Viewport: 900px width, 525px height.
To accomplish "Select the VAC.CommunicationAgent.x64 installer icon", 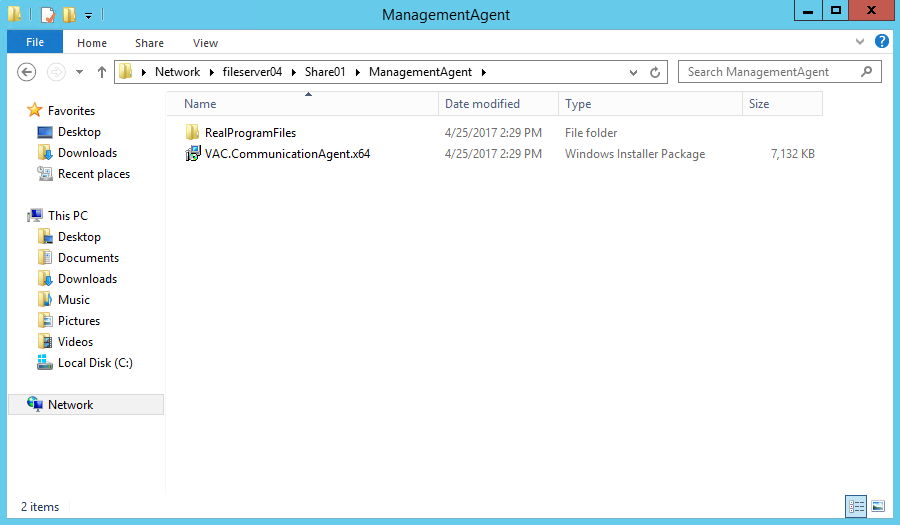I will tap(193, 153).
